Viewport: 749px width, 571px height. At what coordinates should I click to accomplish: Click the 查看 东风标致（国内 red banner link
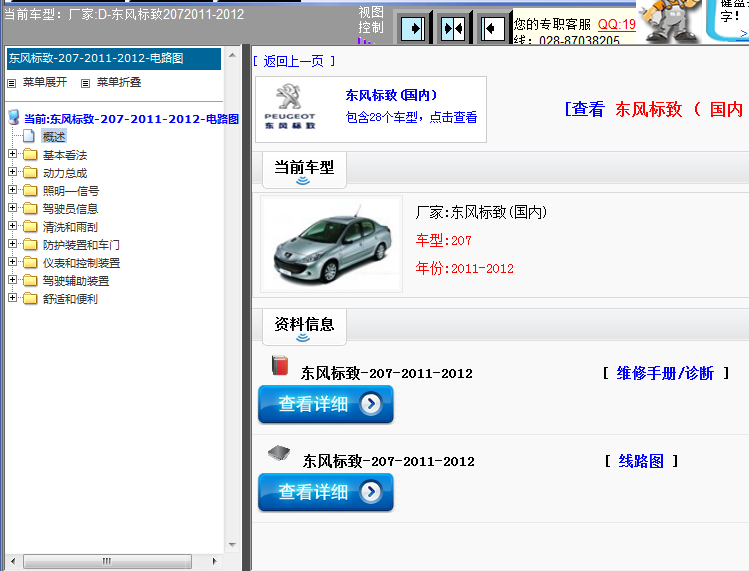coord(656,109)
